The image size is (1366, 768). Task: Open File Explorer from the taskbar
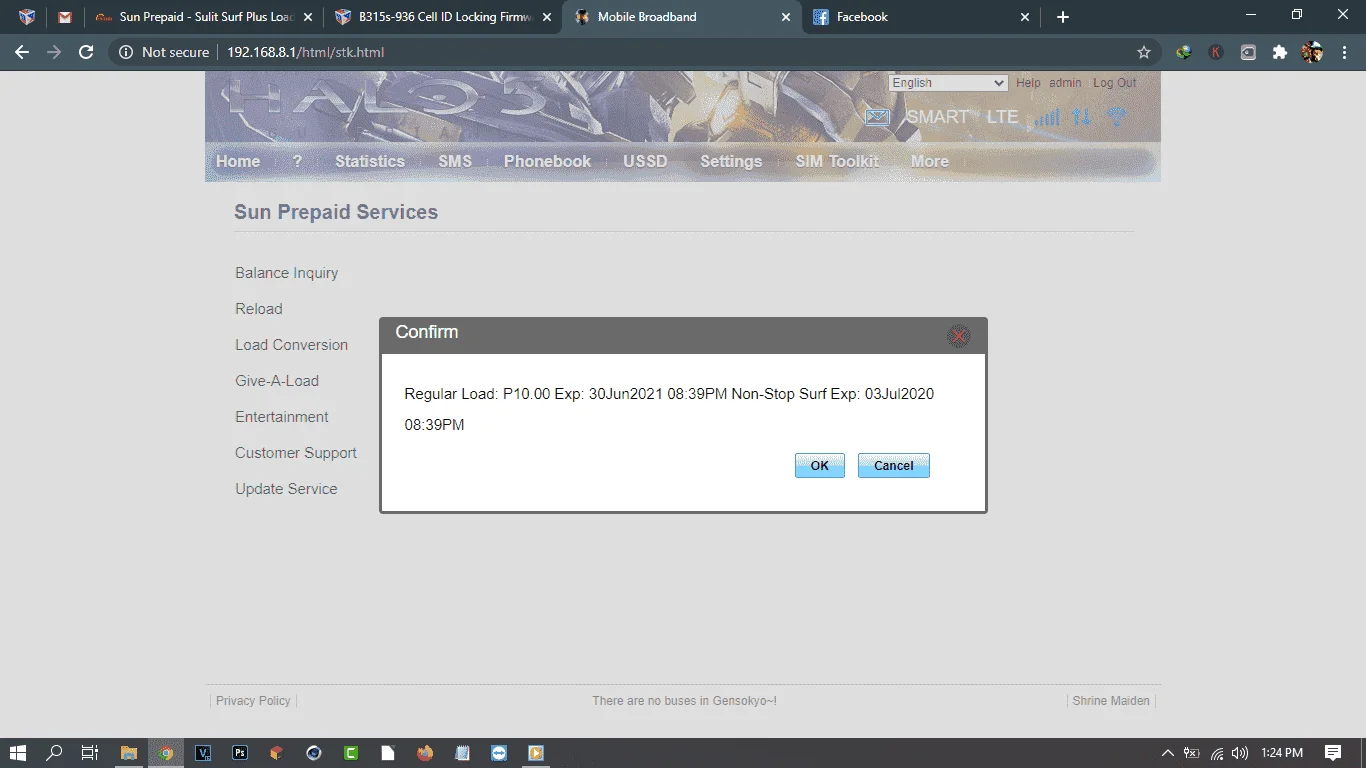pos(129,753)
